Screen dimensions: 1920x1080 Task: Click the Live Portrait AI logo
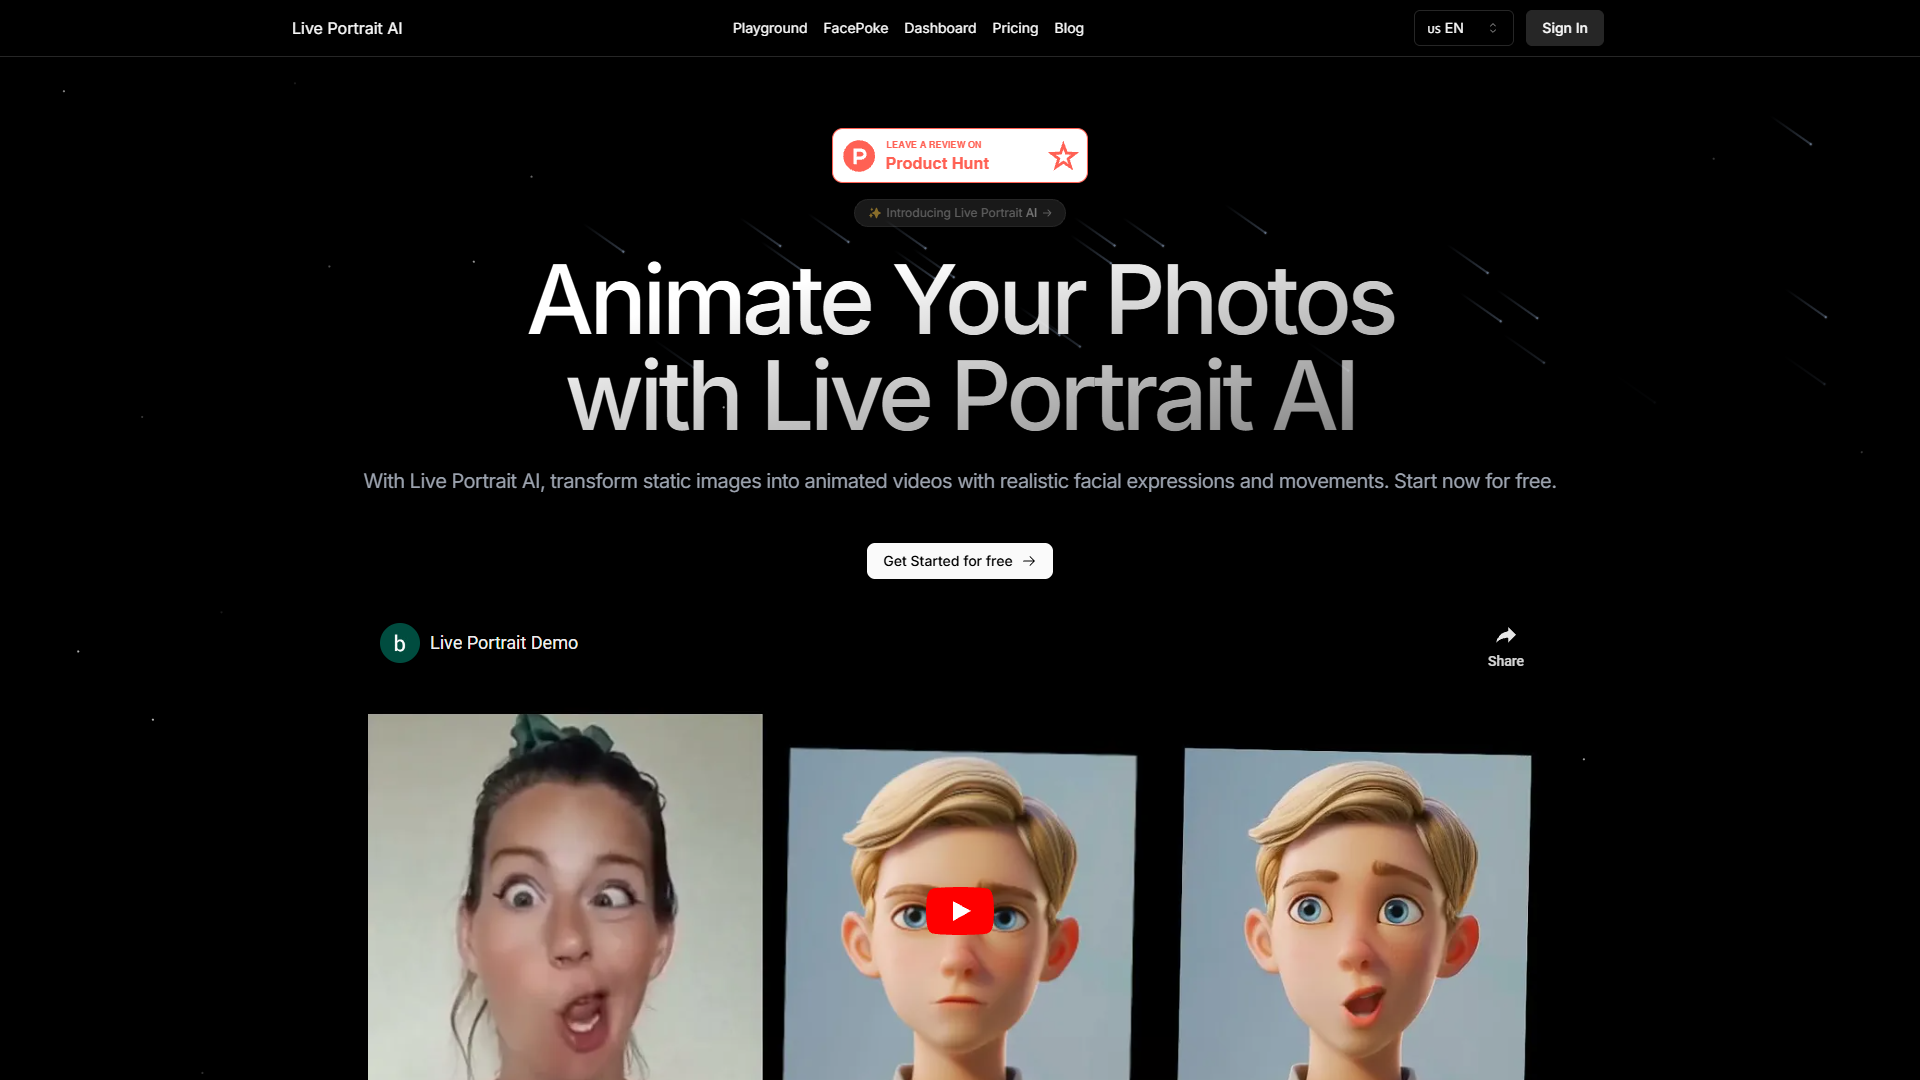coord(346,28)
